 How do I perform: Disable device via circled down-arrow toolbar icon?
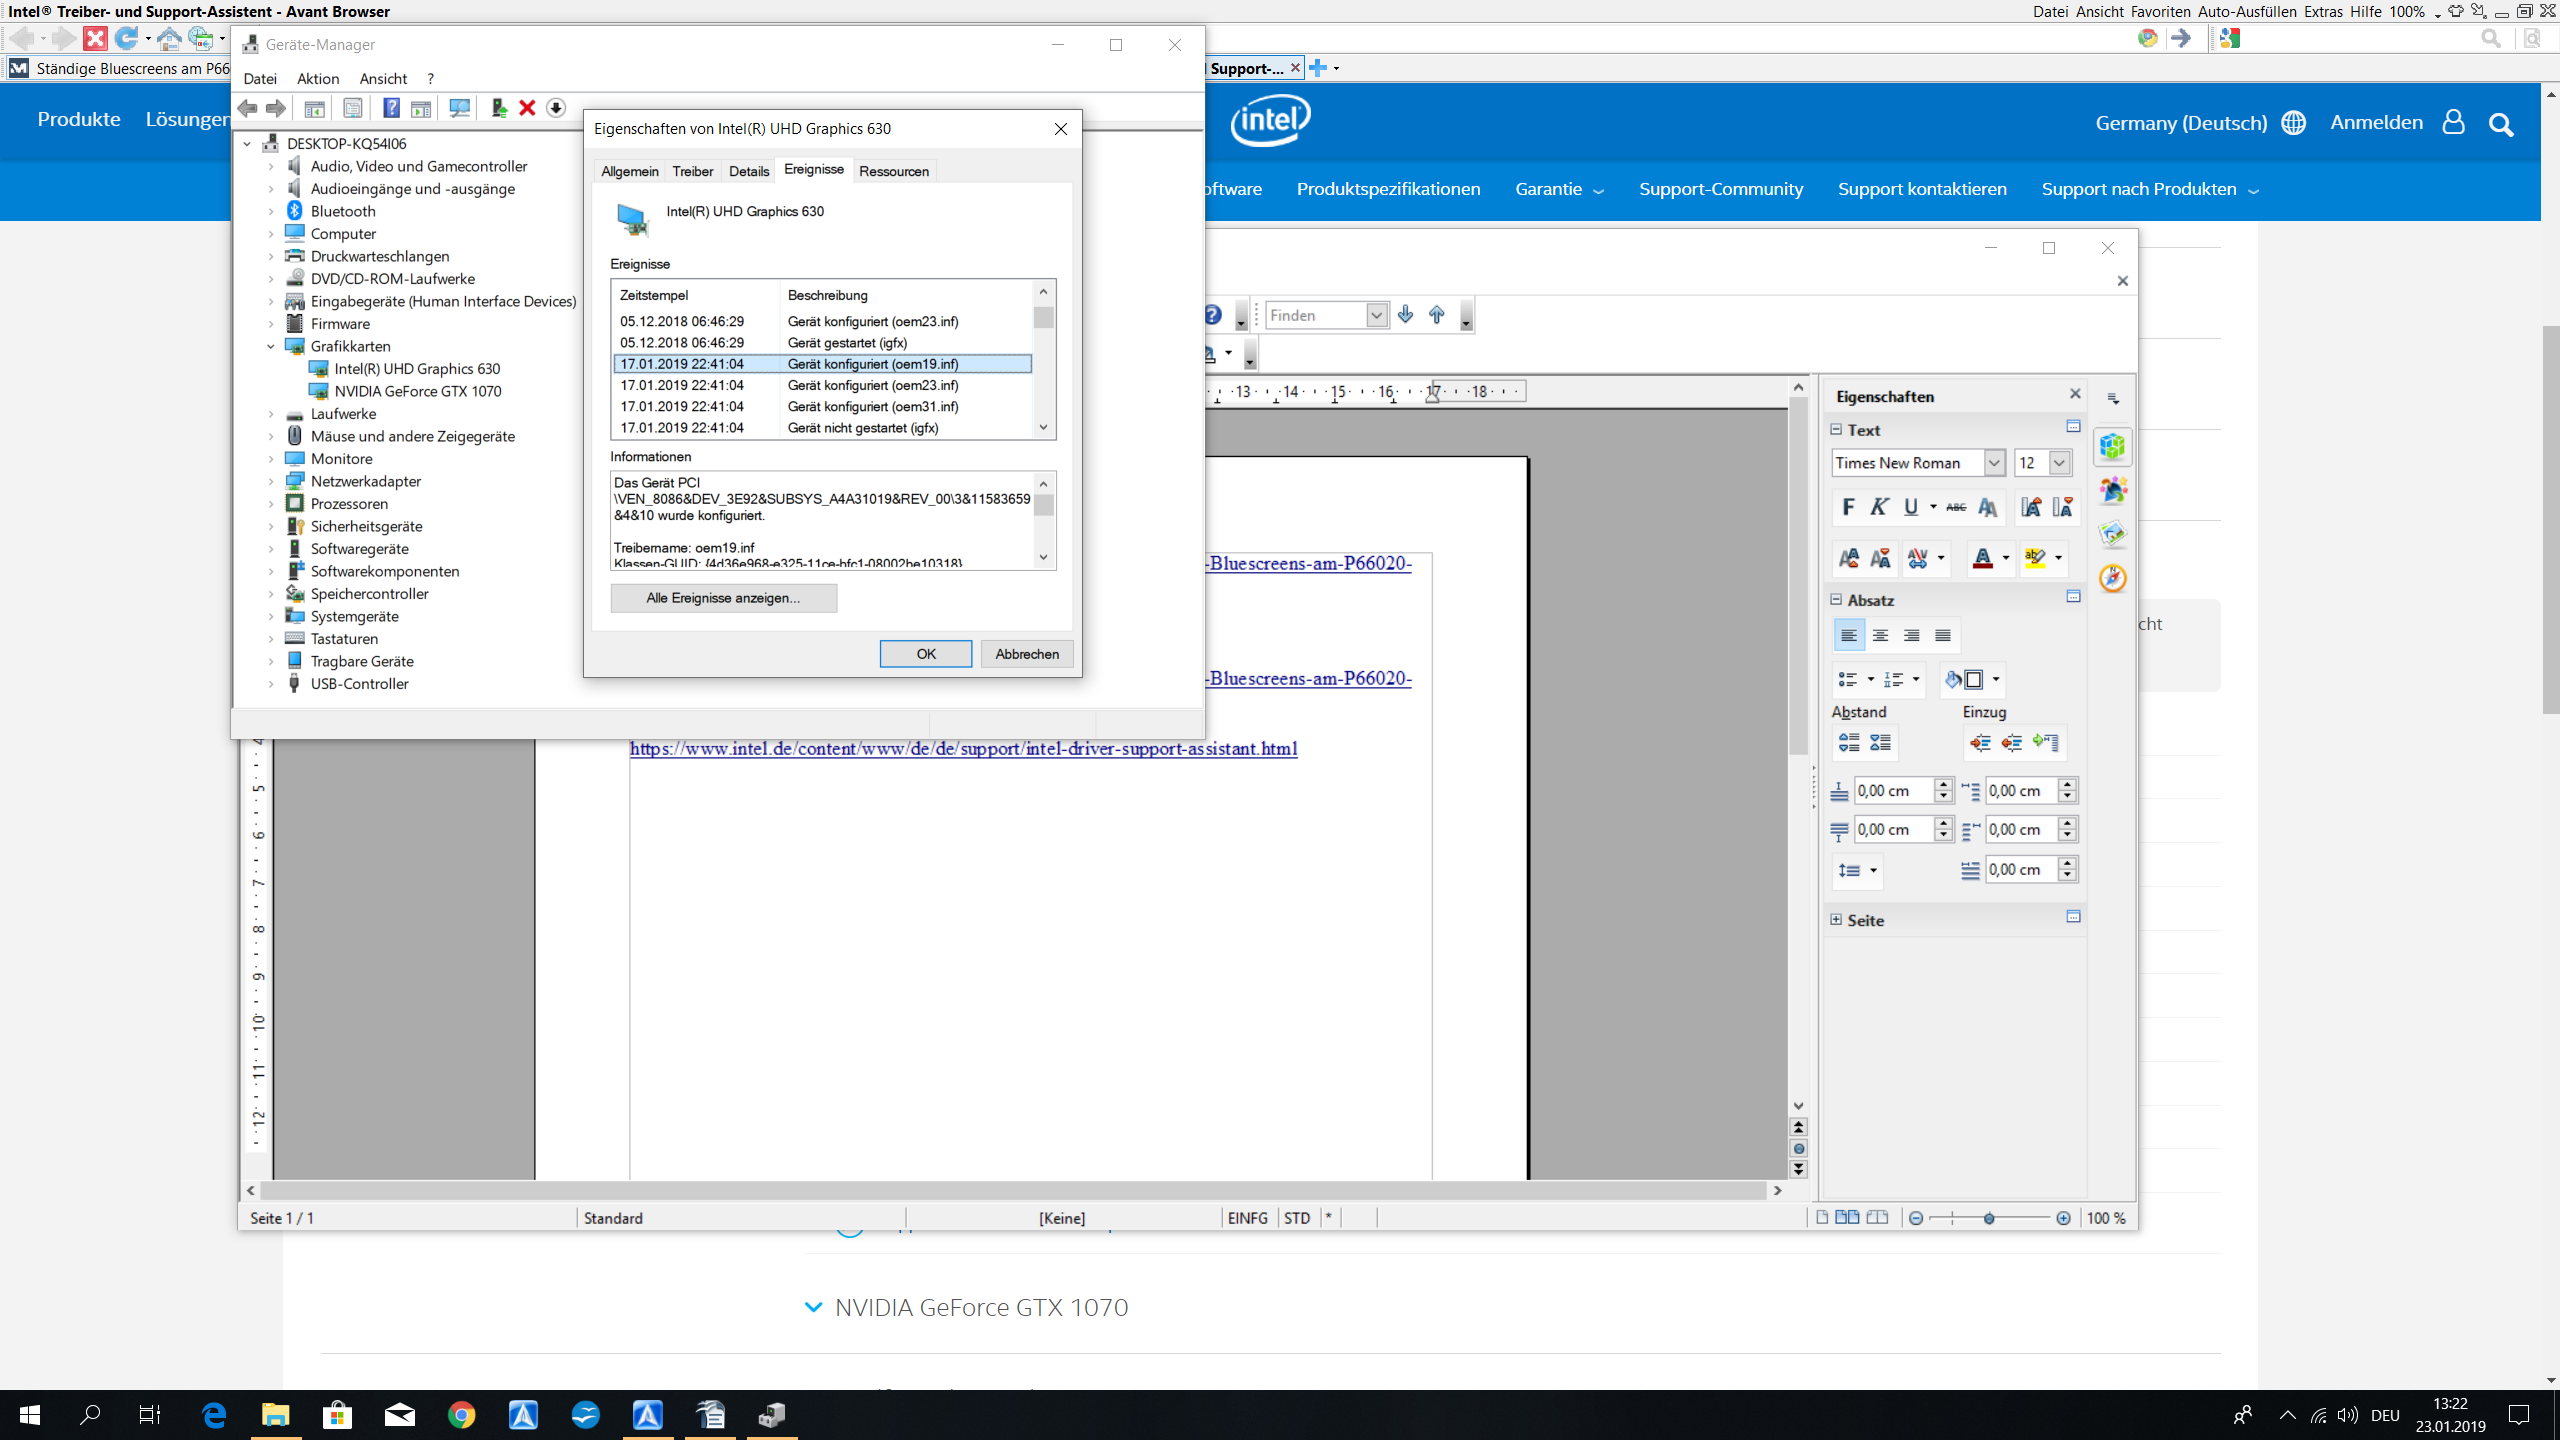coord(557,108)
